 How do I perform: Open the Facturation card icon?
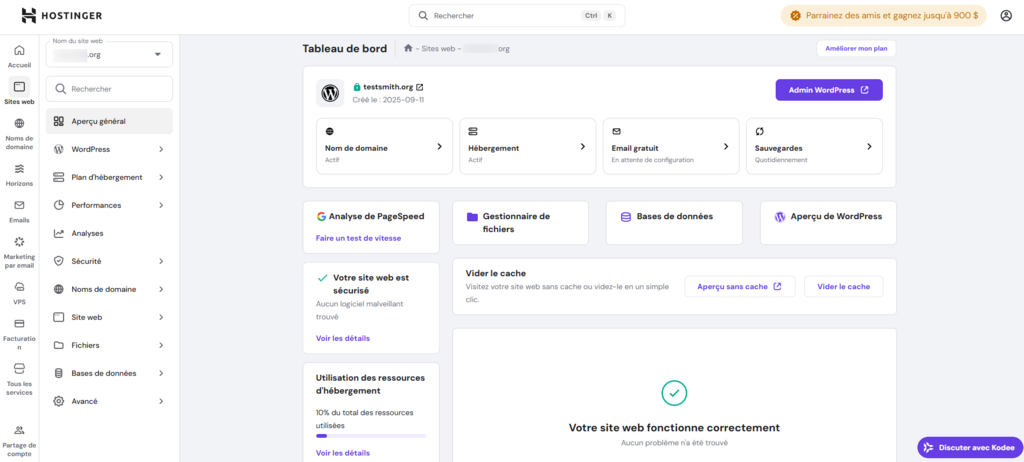(x=19, y=324)
